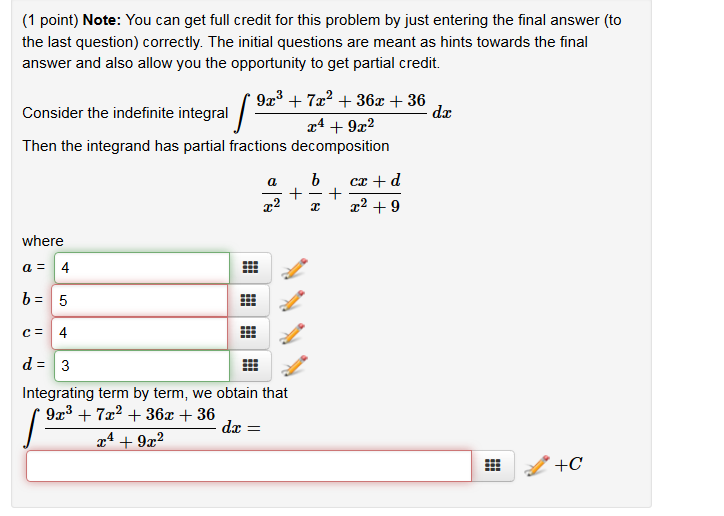The width and height of the screenshot is (724, 516).
Task: Click the empty final integral answer field
Action: [x=248, y=466]
